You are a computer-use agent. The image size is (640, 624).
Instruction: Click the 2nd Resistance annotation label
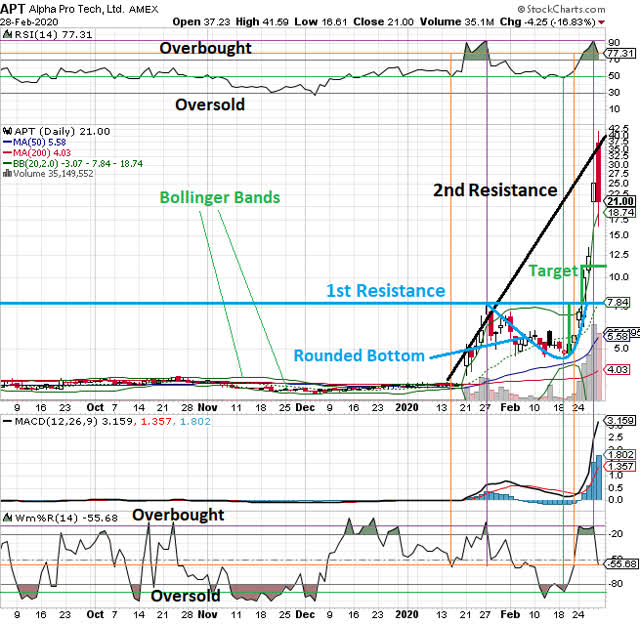coord(495,190)
